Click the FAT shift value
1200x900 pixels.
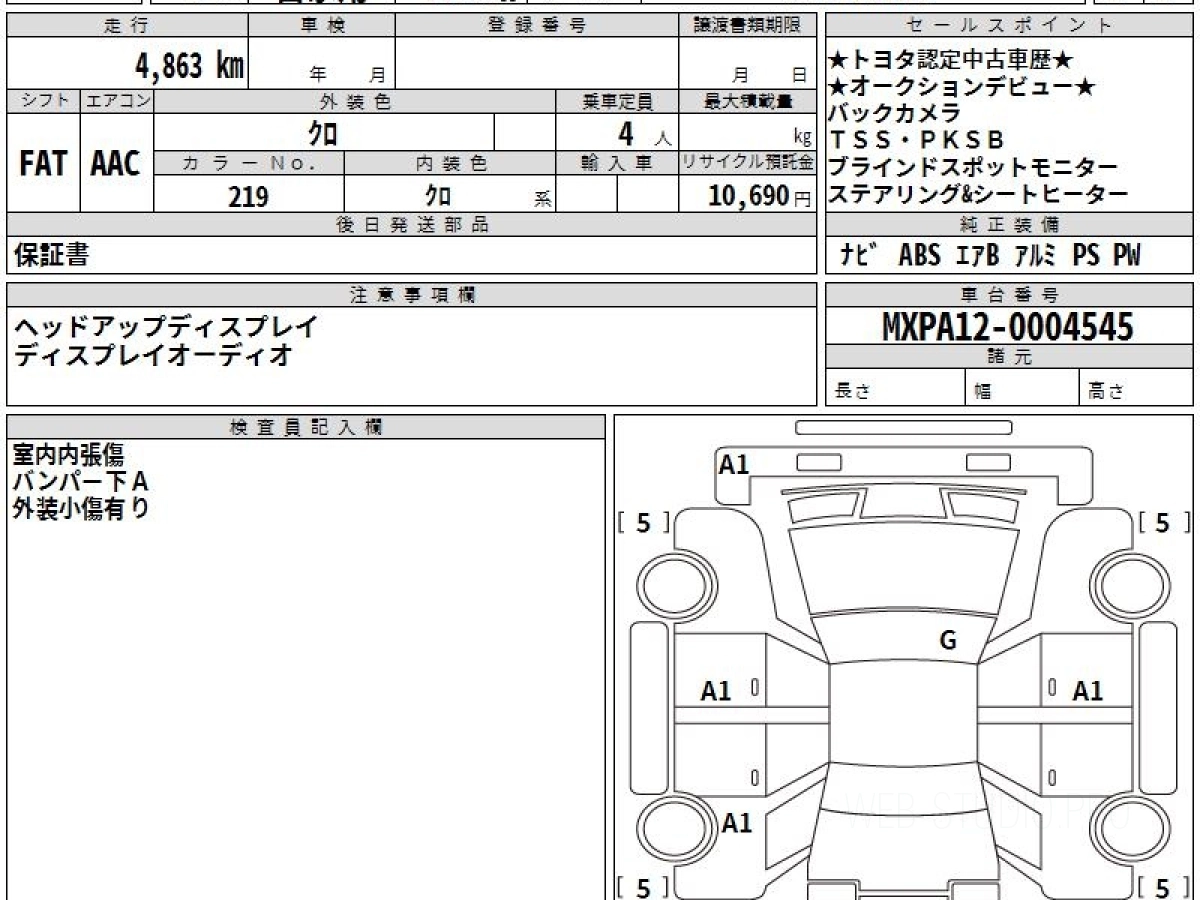tap(43, 164)
